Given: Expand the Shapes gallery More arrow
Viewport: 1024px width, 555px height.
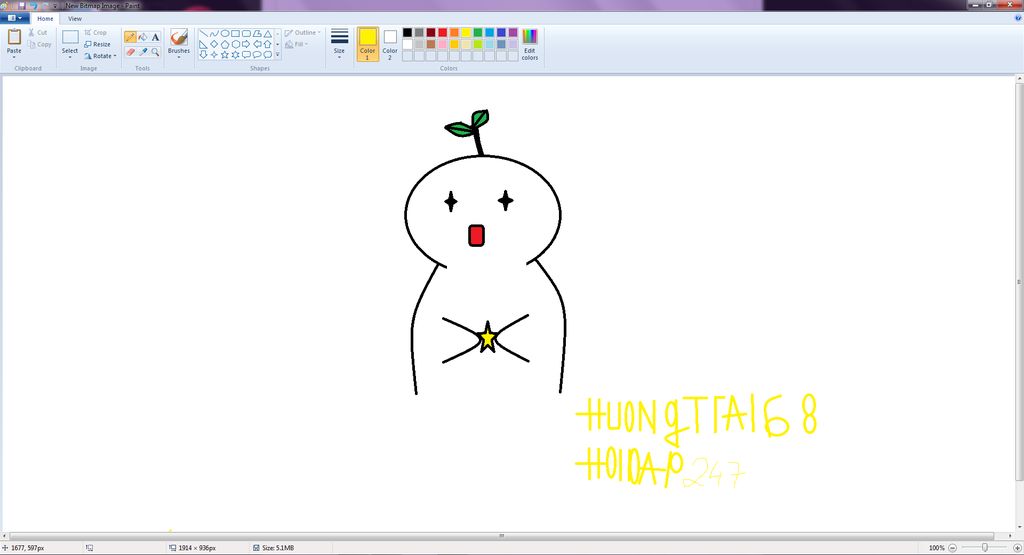Looking at the screenshot, I should [278, 54].
